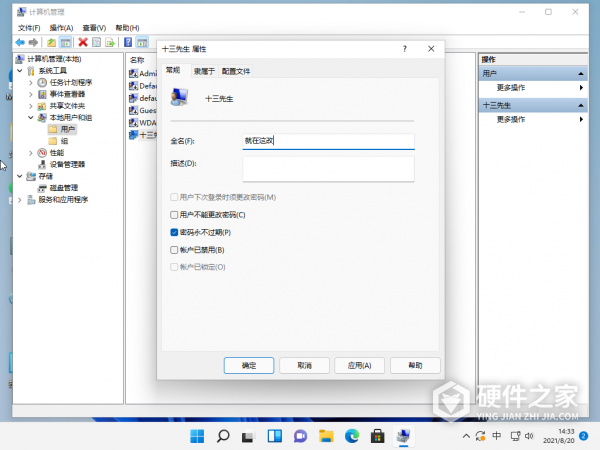The image size is (600, 450).
Task: Click the network tray icon
Action: pyautogui.click(x=515, y=436)
